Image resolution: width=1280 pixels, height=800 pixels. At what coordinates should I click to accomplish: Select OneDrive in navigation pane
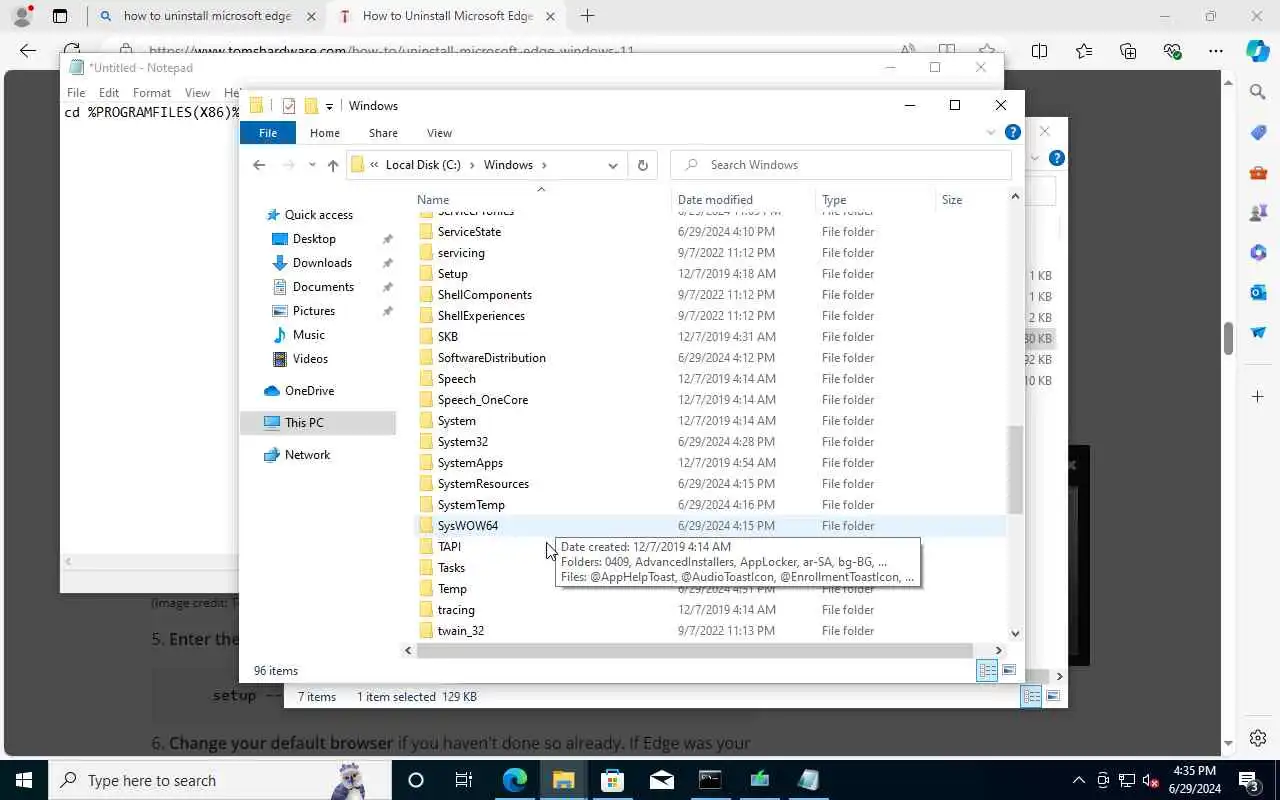(x=309, y=391)
